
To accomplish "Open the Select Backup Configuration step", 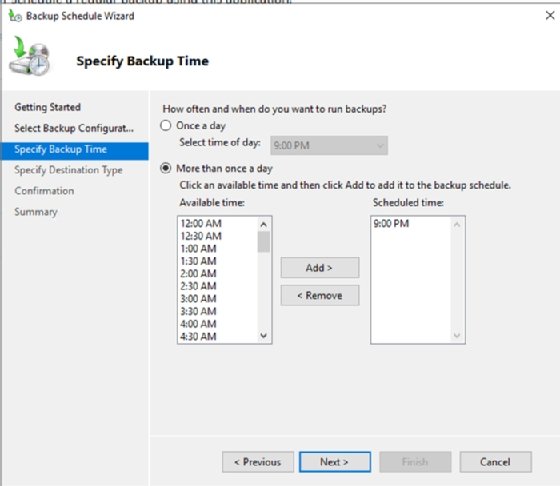I will pos(74,128).
